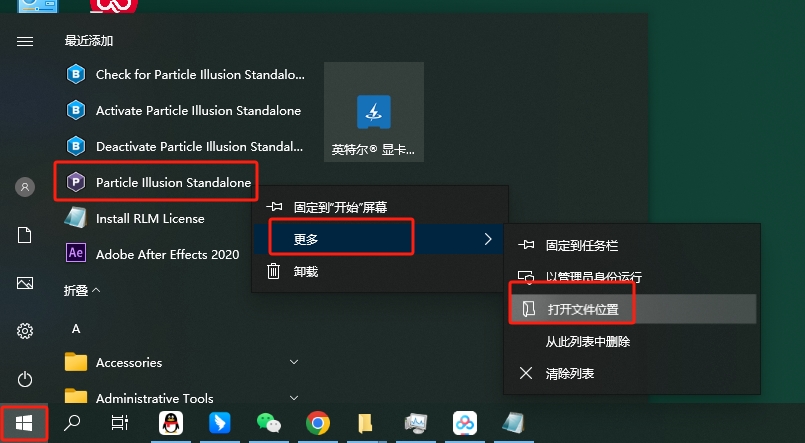Open the yellow folder taskbar icon
This screenshot has height=443, width=805.
pyautogui.click(x=365, y=423)
